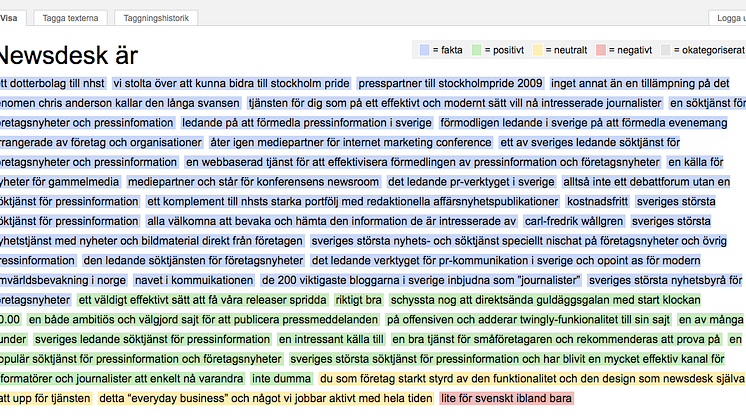Image resolution: width=746 pixels, height=419 pixels.
Task: Open the Taggningshistorik tab
Action: click(x=155, y=18)
